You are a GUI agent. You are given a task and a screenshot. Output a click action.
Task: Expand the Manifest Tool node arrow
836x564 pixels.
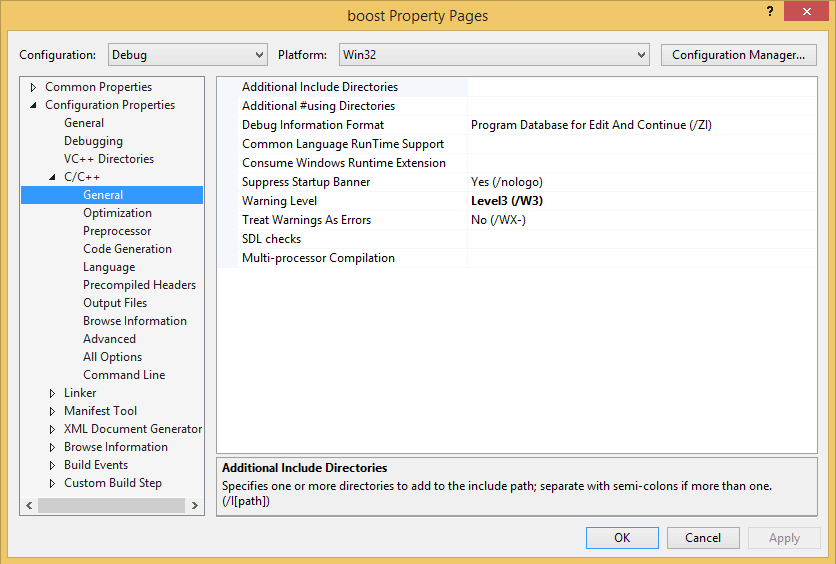(52, 412)
